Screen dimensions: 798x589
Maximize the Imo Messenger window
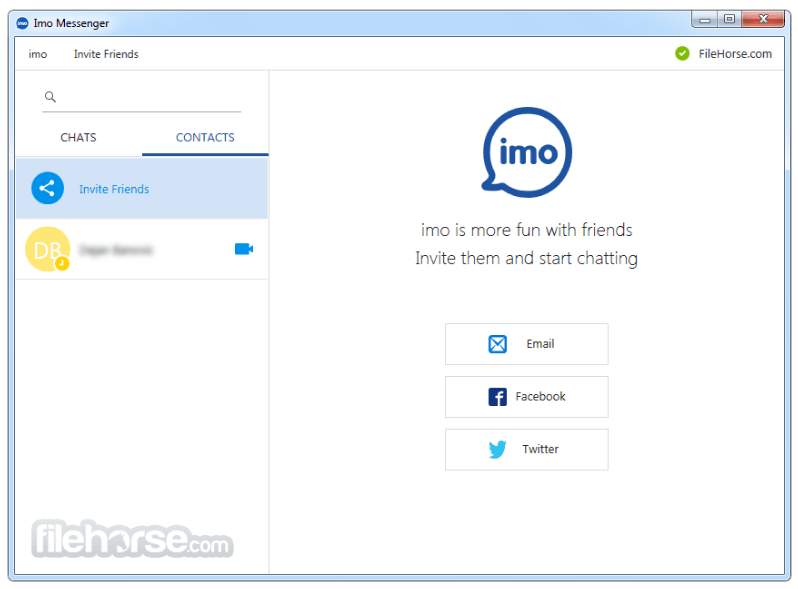pos(729,19)
